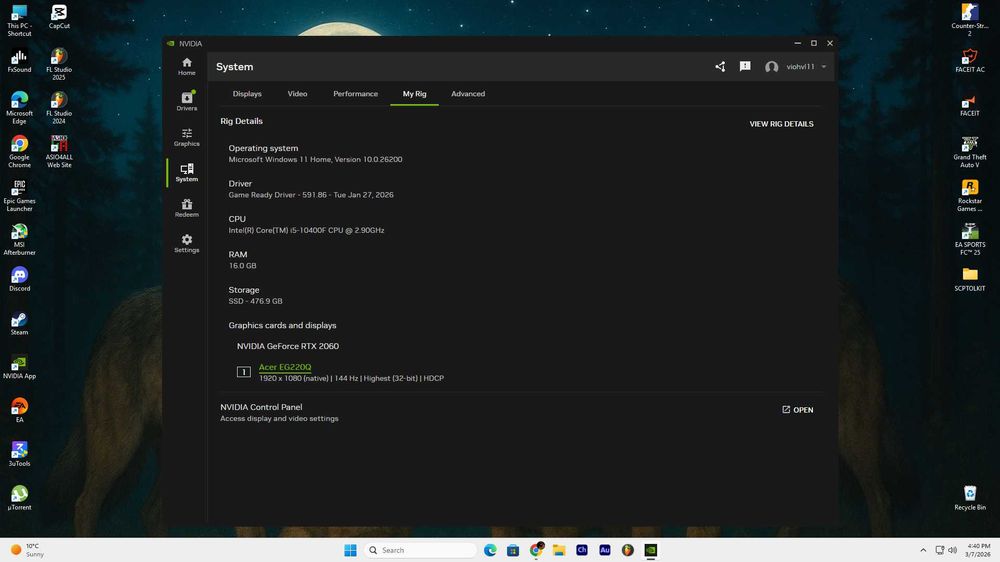
Task: Open Recycle Bin on desktop
Action: tap(969, 498)
